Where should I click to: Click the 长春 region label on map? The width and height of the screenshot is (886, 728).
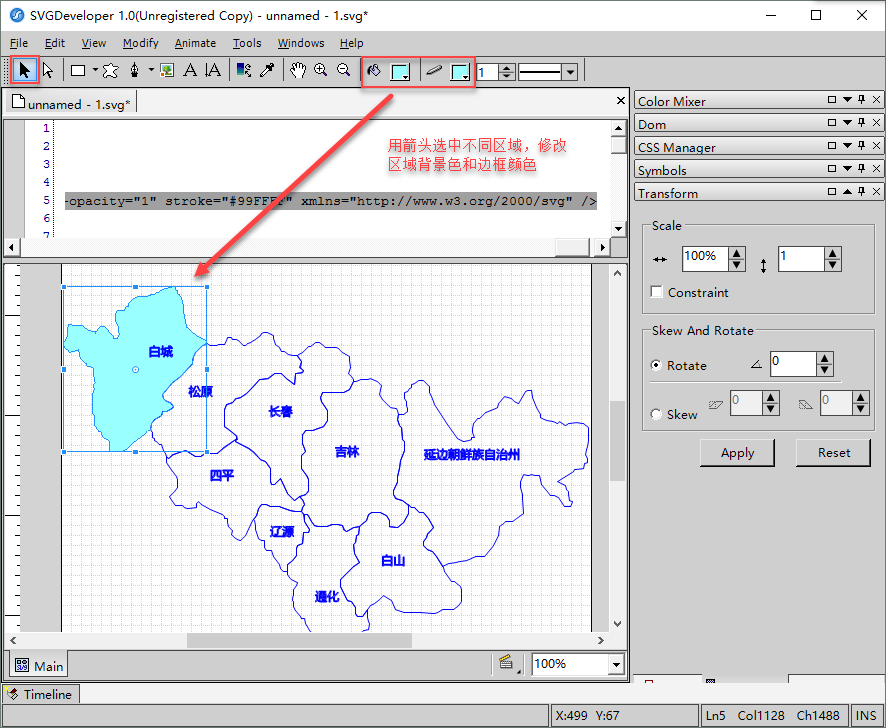(x=281, y=411)
